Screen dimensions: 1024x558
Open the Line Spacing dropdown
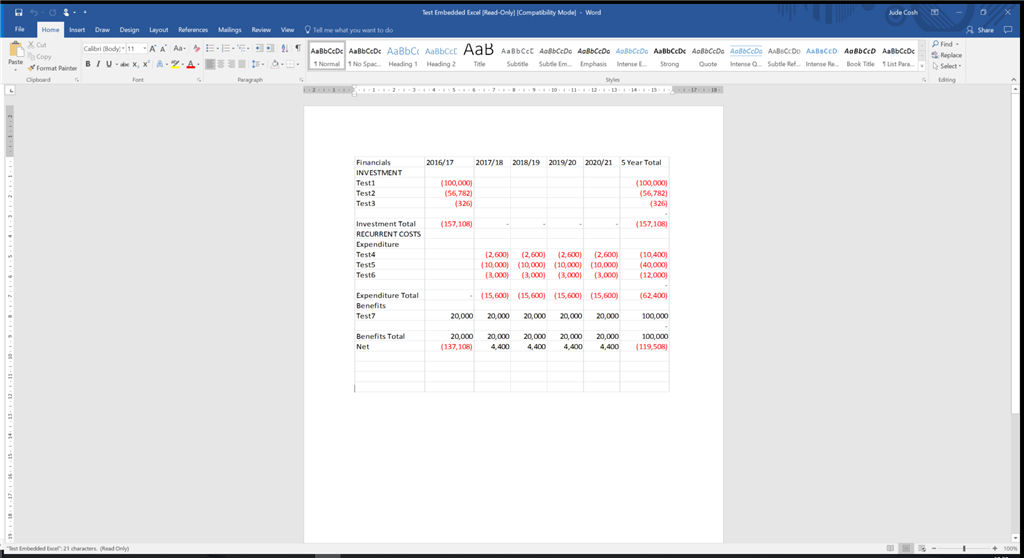tap(263, 64)
